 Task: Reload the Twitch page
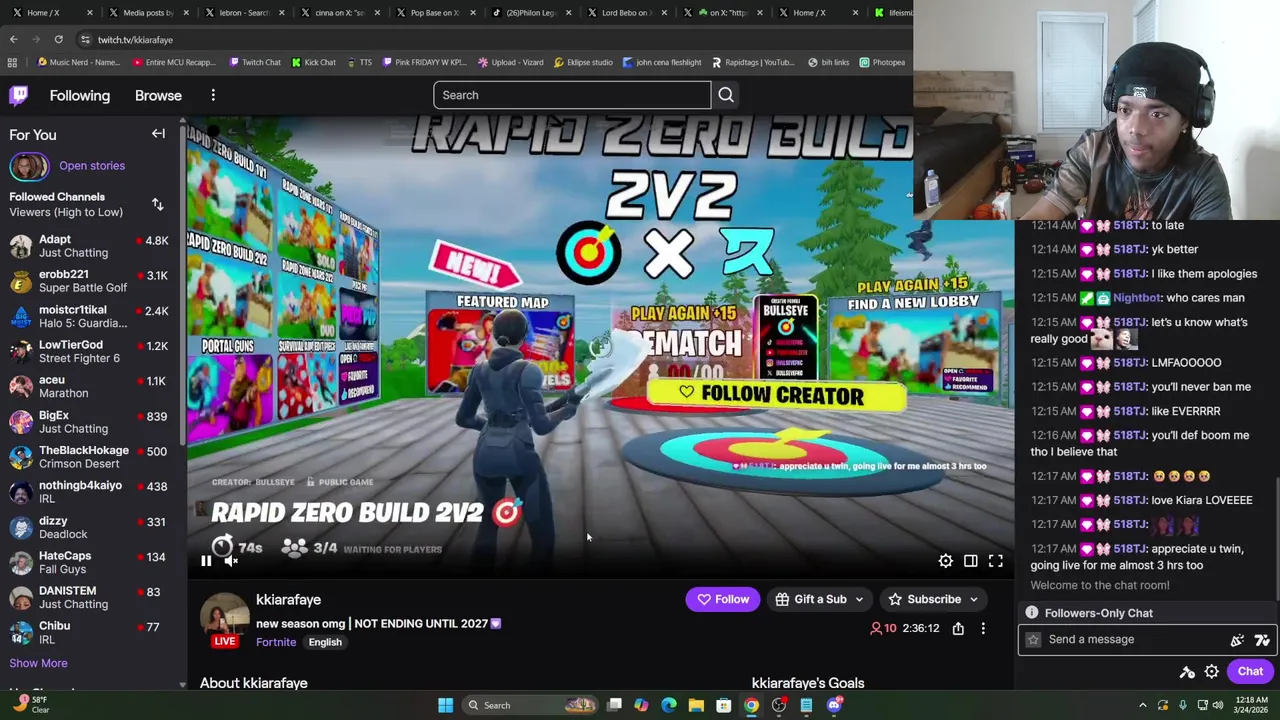pyautogui.click(x=58, y=40)
